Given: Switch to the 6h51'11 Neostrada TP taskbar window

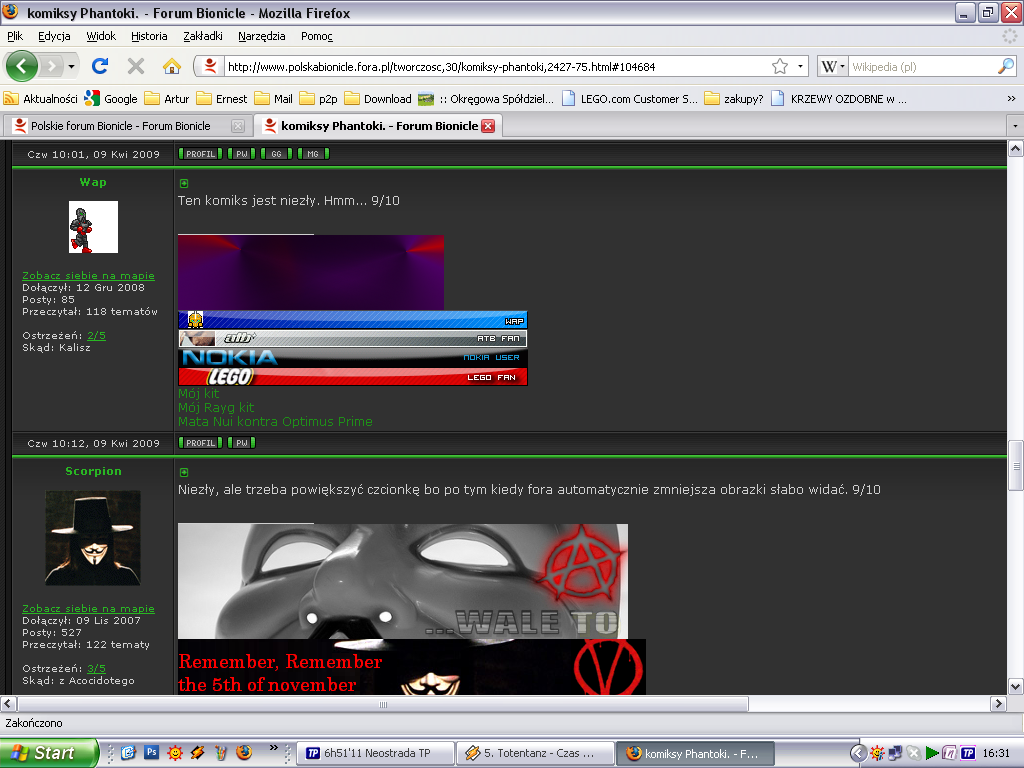Looking at the screenshot, I should coord(377,753).
